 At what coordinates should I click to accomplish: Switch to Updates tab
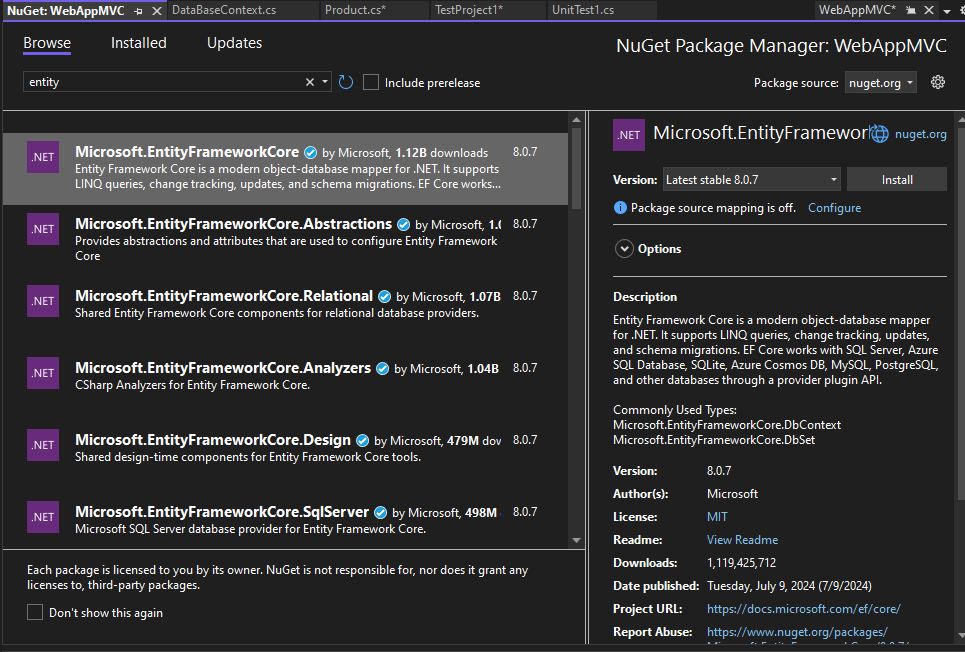coord(234,43)
